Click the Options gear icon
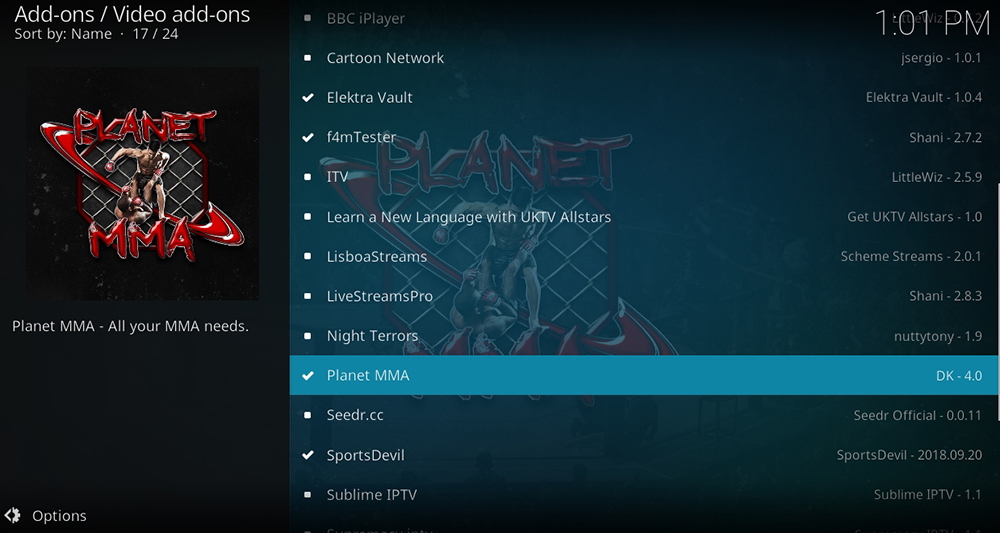 pyautogui.click(x=12, y=515)
